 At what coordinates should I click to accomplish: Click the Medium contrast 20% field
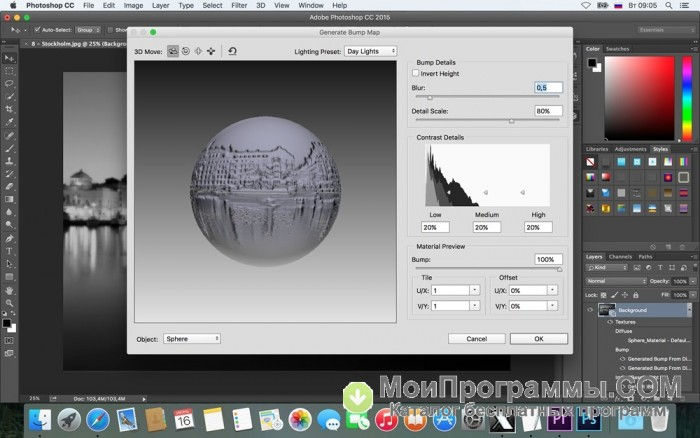487,227
